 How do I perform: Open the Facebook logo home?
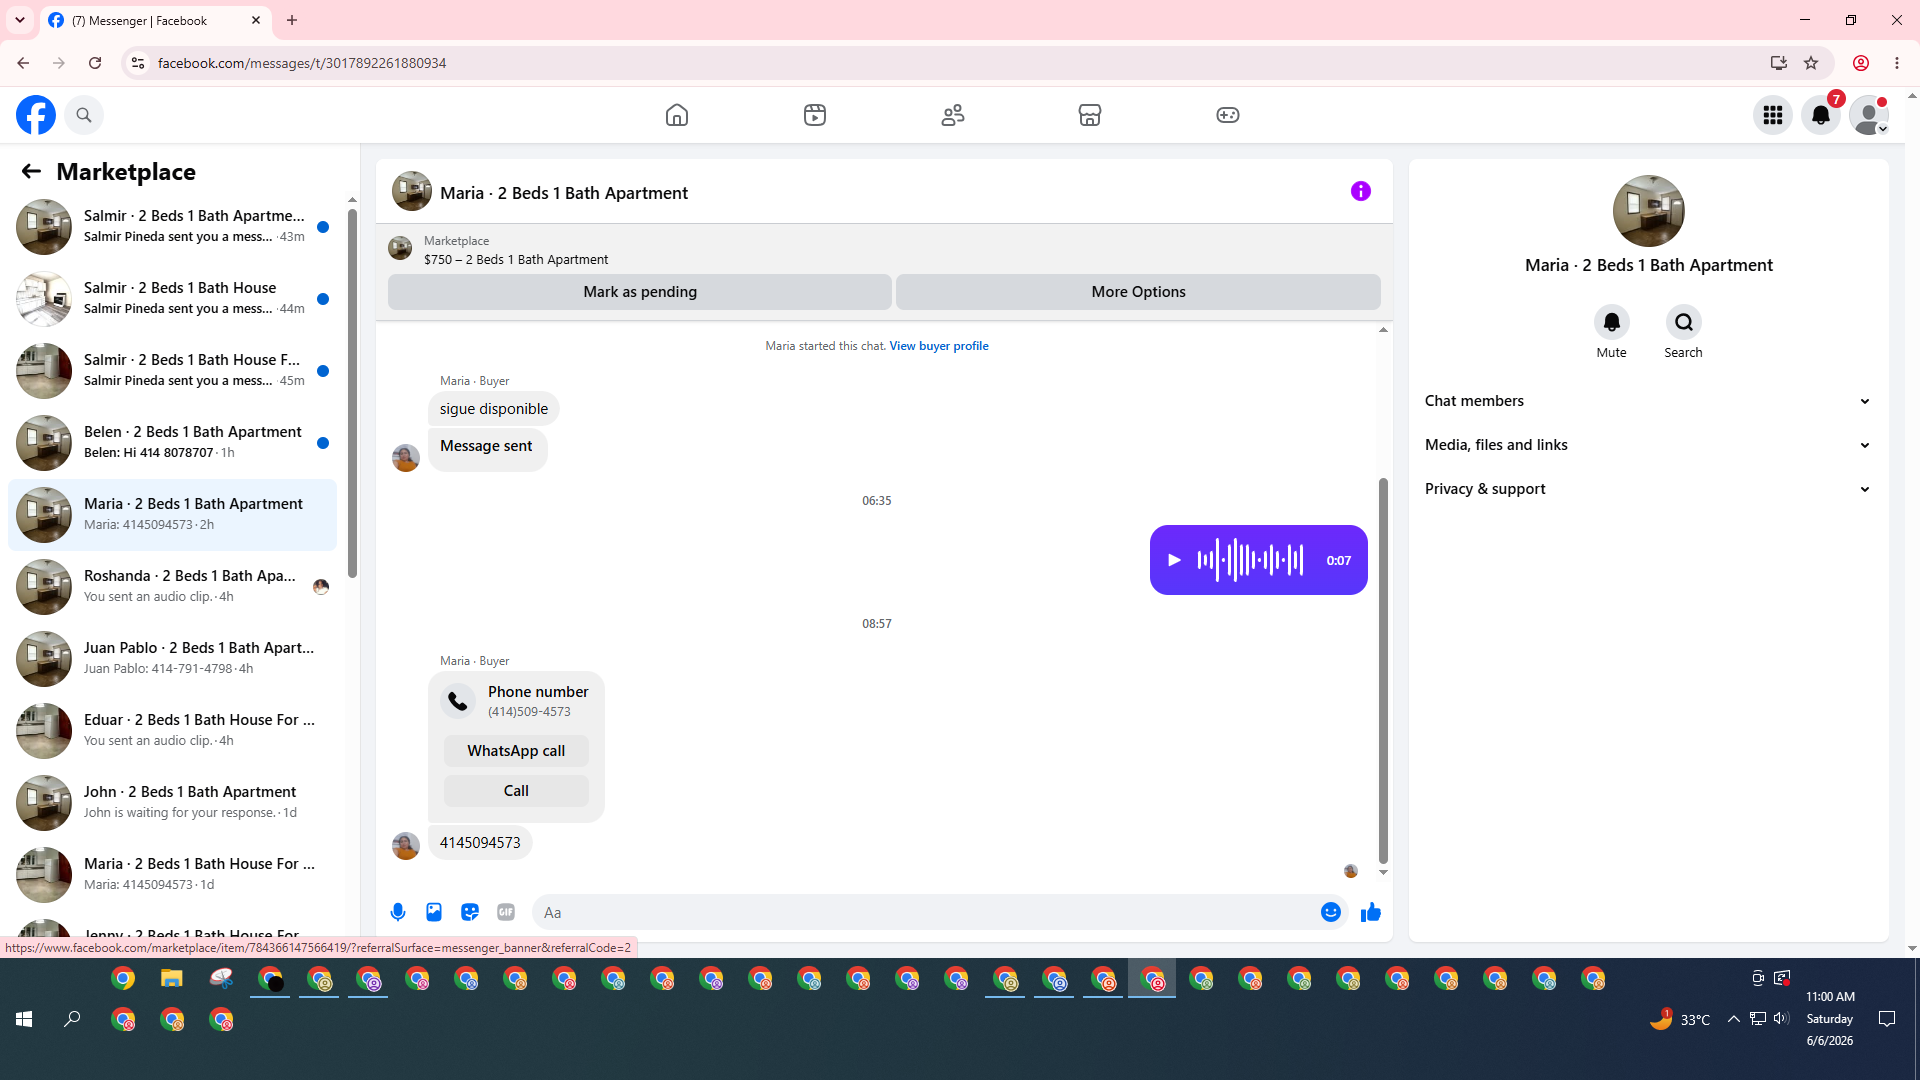click(36, 115)
